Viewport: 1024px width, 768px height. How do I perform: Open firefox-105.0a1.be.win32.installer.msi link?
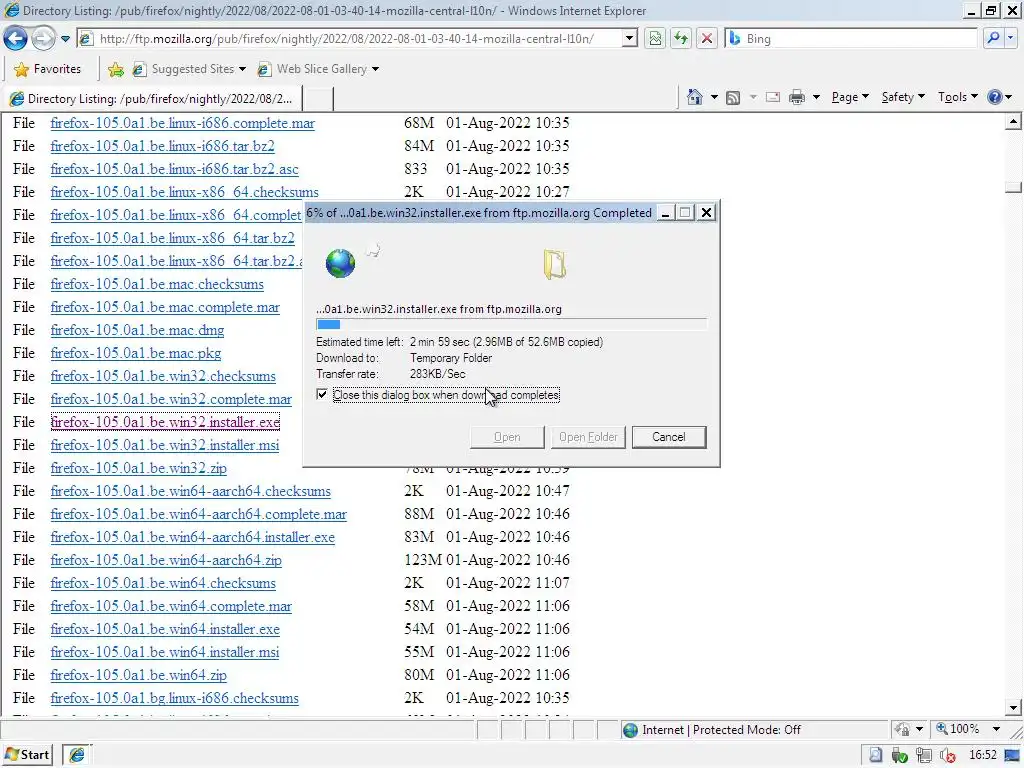point(165,445)
